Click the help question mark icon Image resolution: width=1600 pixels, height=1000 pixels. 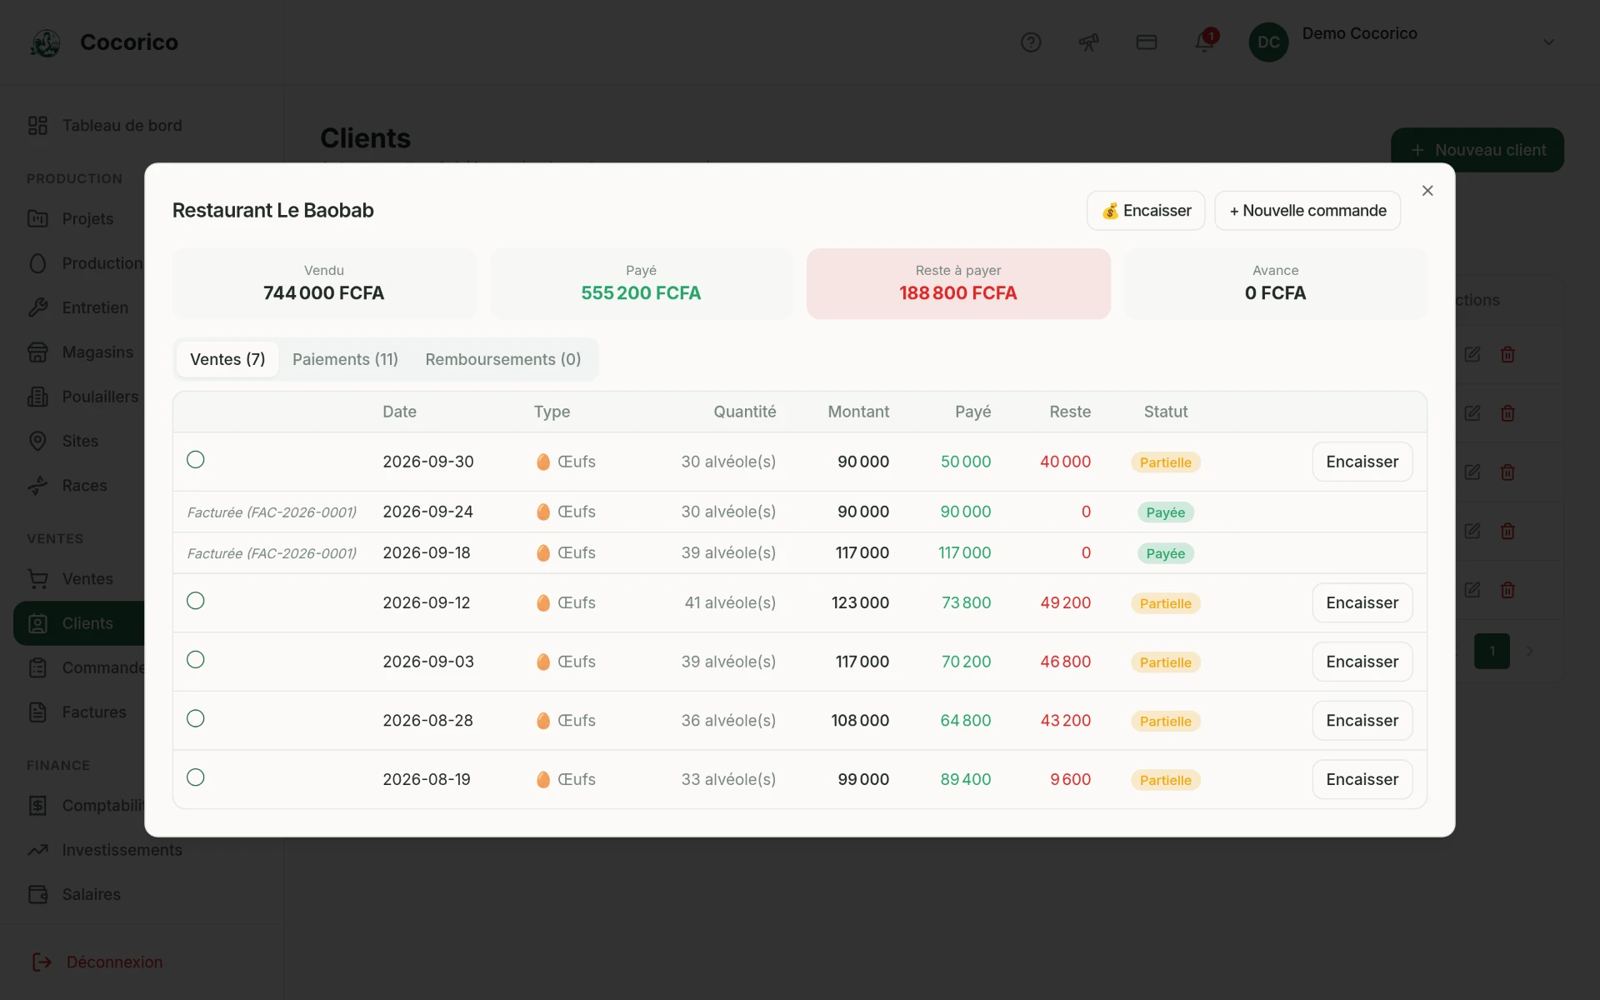click(x=1031, y=42)
